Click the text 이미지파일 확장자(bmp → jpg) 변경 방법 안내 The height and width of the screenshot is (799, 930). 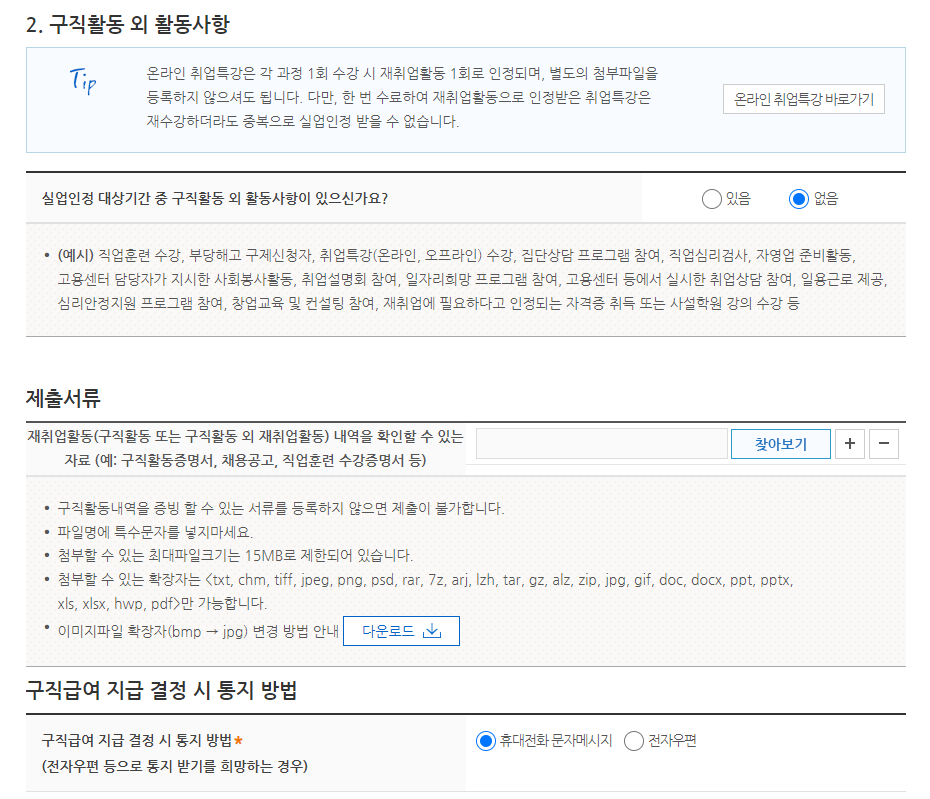(x=198, y=631)
